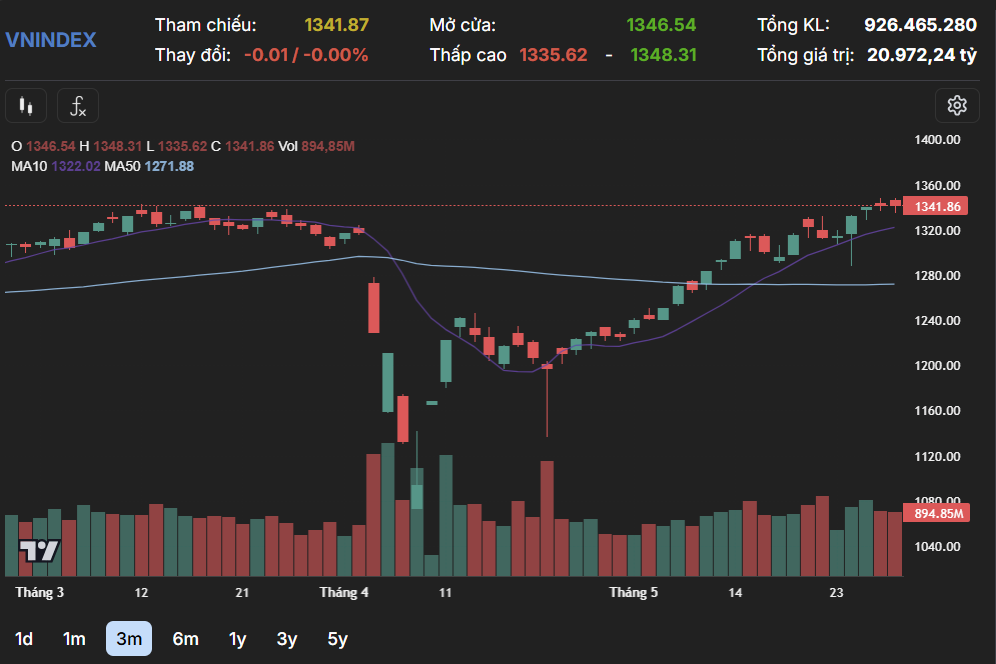Open the candlestick chart type selector

(x=26, y=105)
